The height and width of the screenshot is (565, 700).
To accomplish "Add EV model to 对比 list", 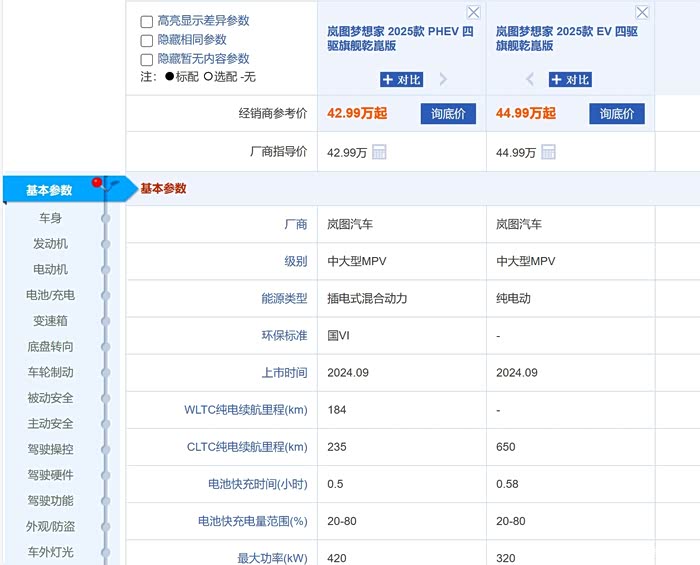I will coord(570,80).
